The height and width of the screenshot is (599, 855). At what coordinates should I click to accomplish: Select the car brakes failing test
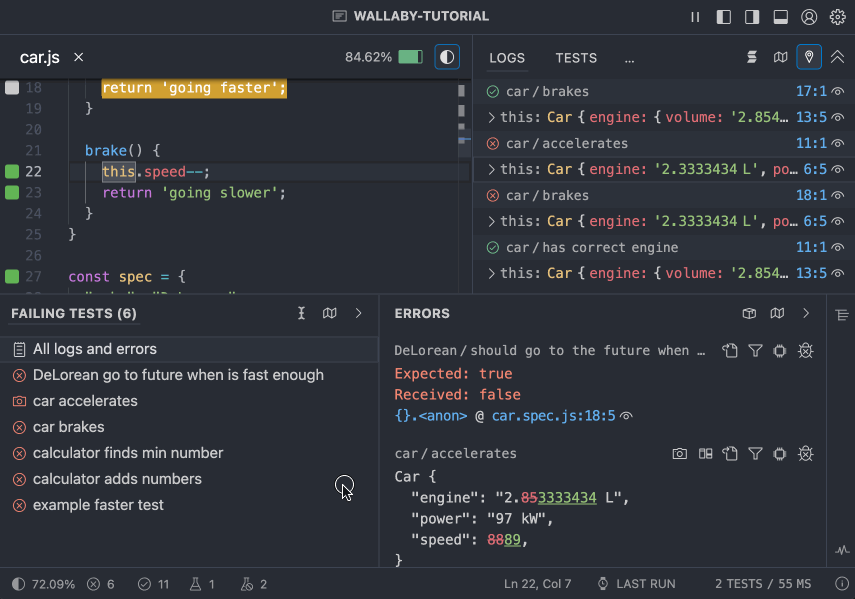[189, 427]
